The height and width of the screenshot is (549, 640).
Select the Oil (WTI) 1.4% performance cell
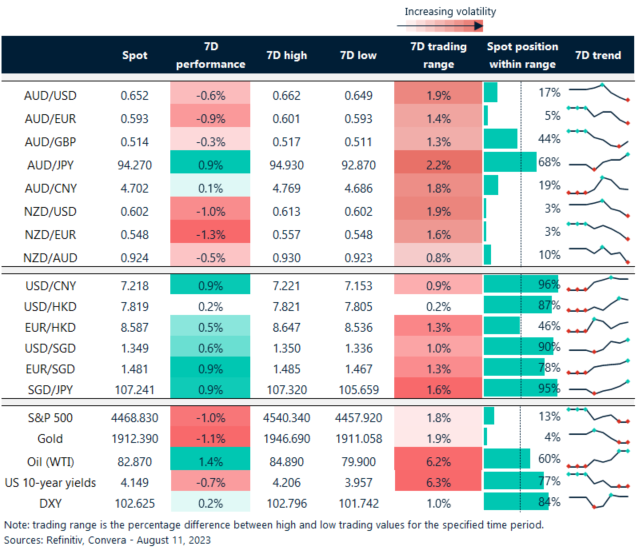point(210,459)
